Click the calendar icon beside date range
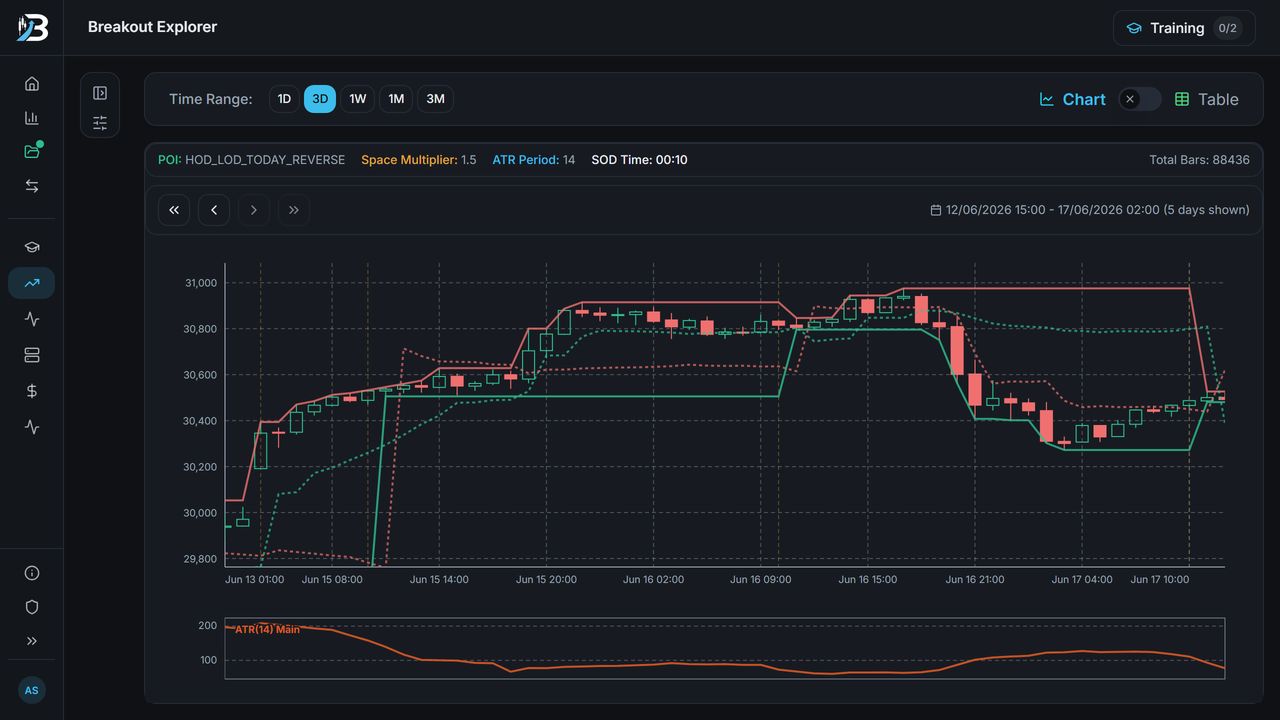 coord(936,210)
